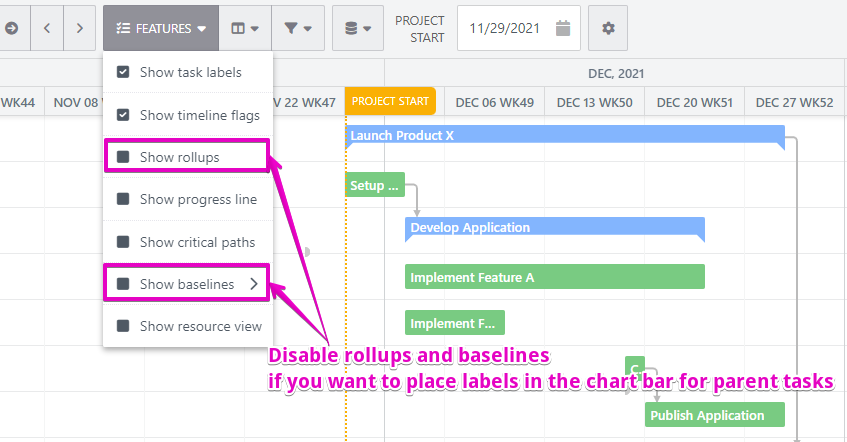Image resolution: width=847 pixels, height=442 pixels.
Task: Open the filter funnel dropdown
Action: pos(297,29)
